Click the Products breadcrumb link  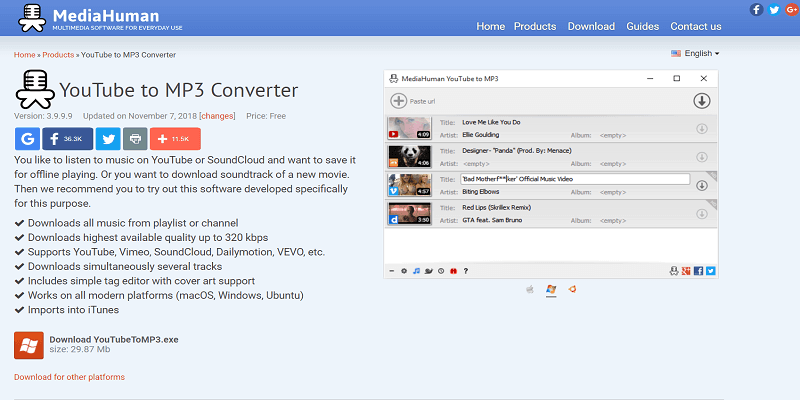point(58,55)
